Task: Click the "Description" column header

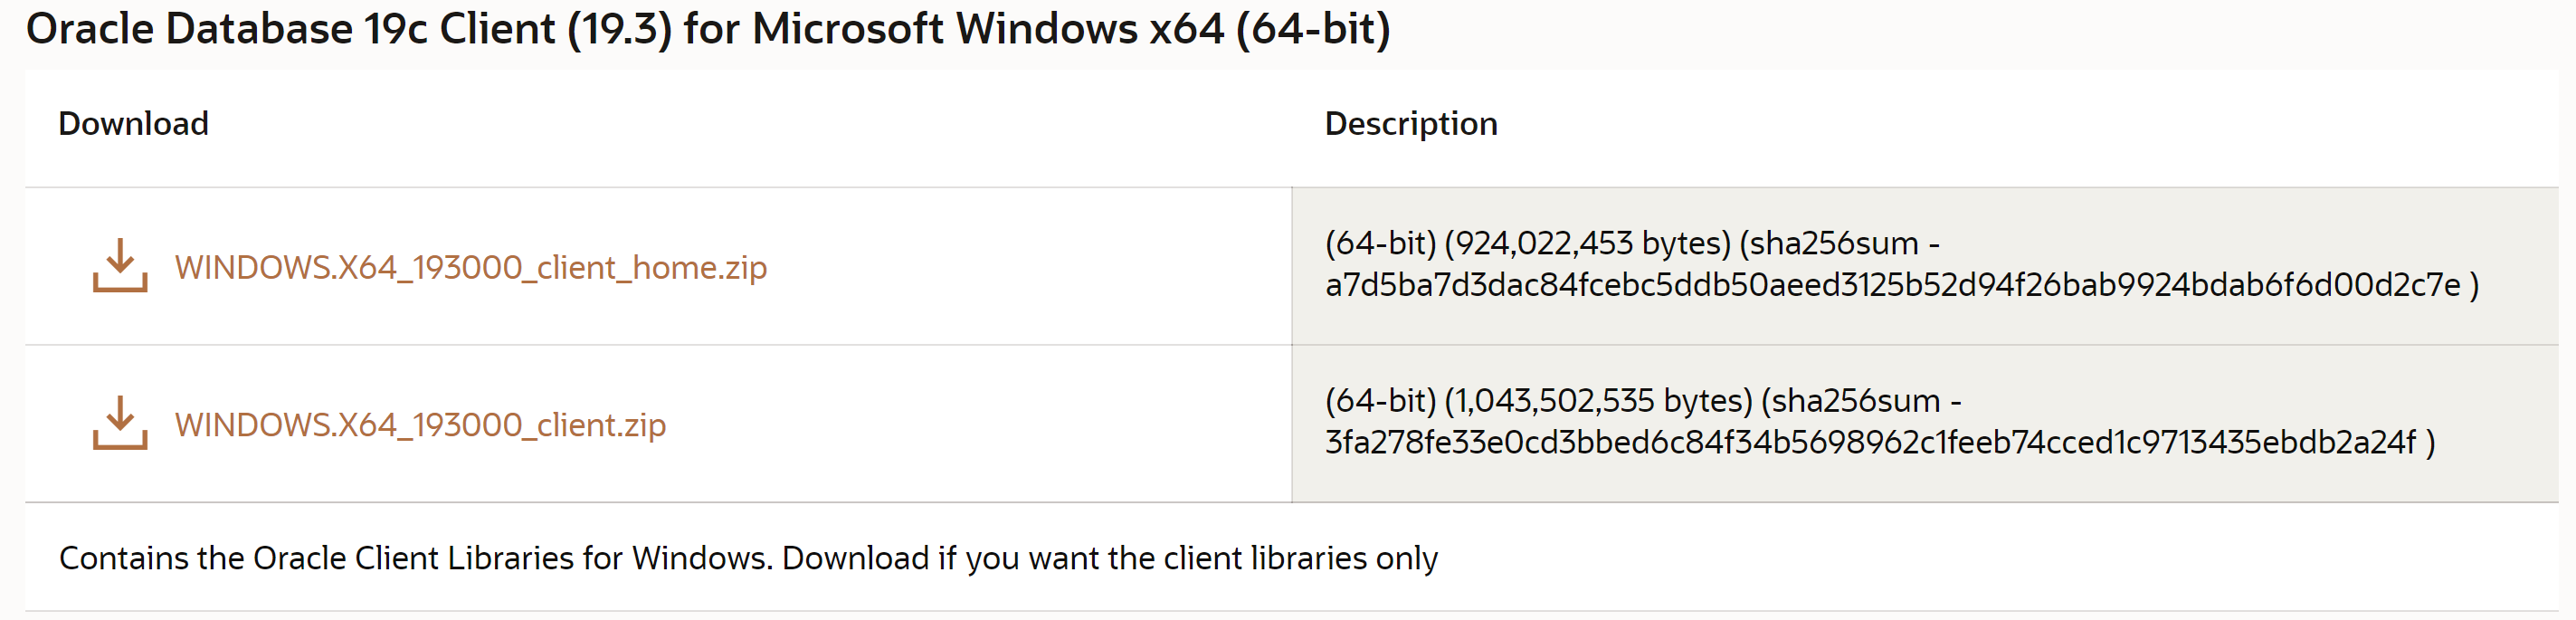Action: (1410, 124)
